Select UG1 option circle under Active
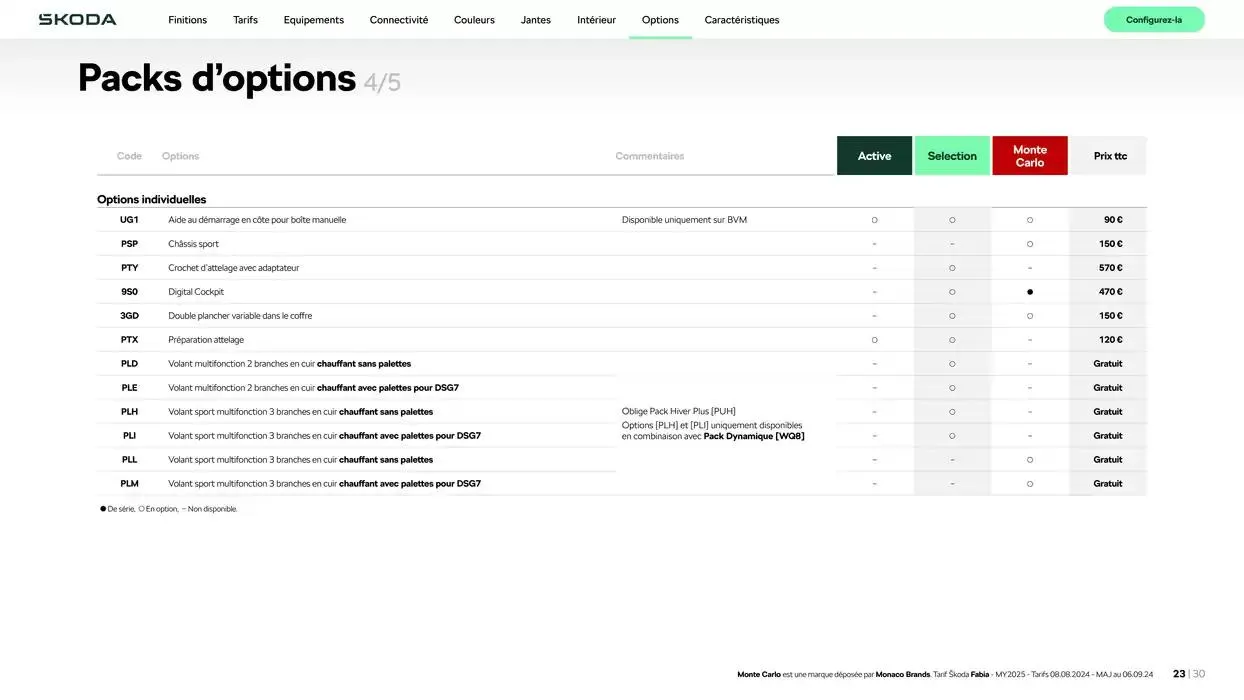The height and width of the screenshot is (700, 1244). tap(874, 220)
